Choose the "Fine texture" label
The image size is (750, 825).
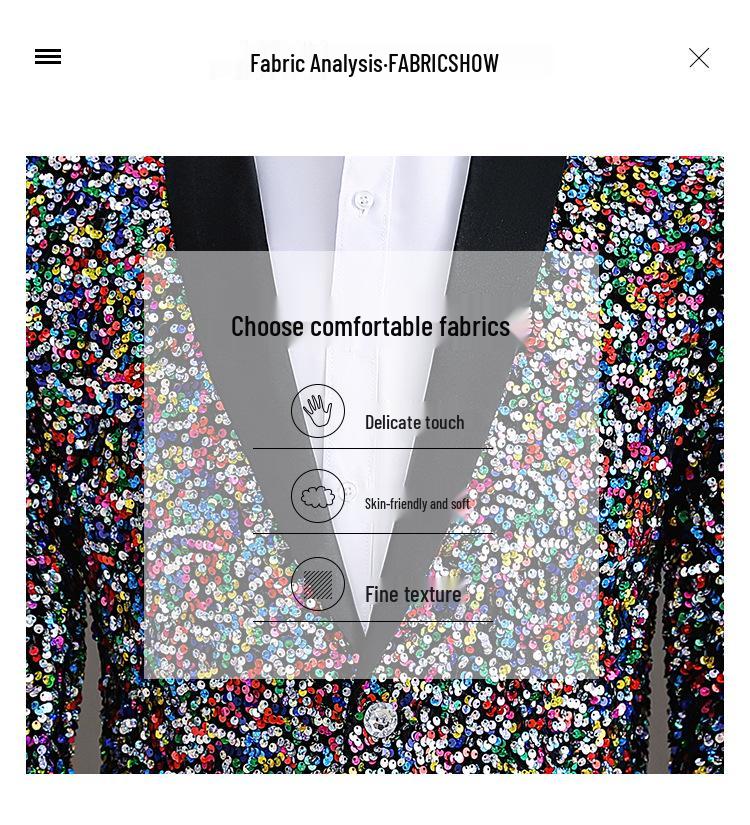point(413,595)
